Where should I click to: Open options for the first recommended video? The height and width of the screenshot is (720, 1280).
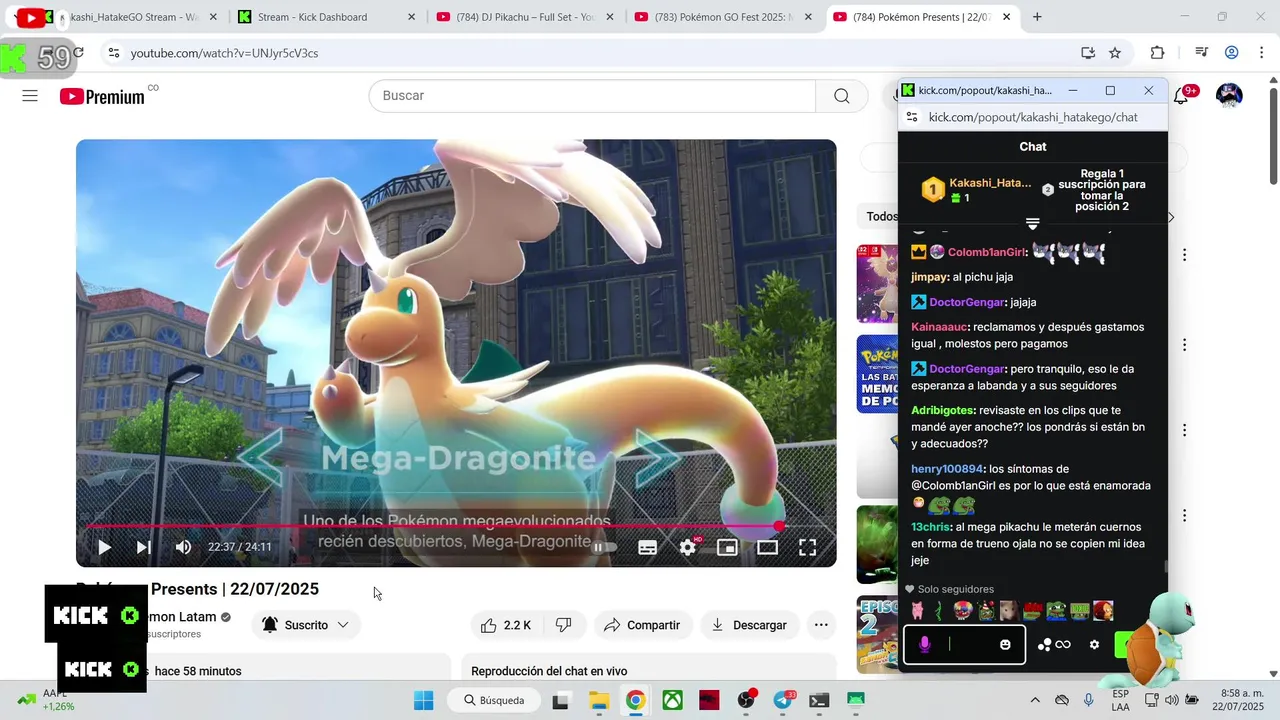tap(1184, 255)
